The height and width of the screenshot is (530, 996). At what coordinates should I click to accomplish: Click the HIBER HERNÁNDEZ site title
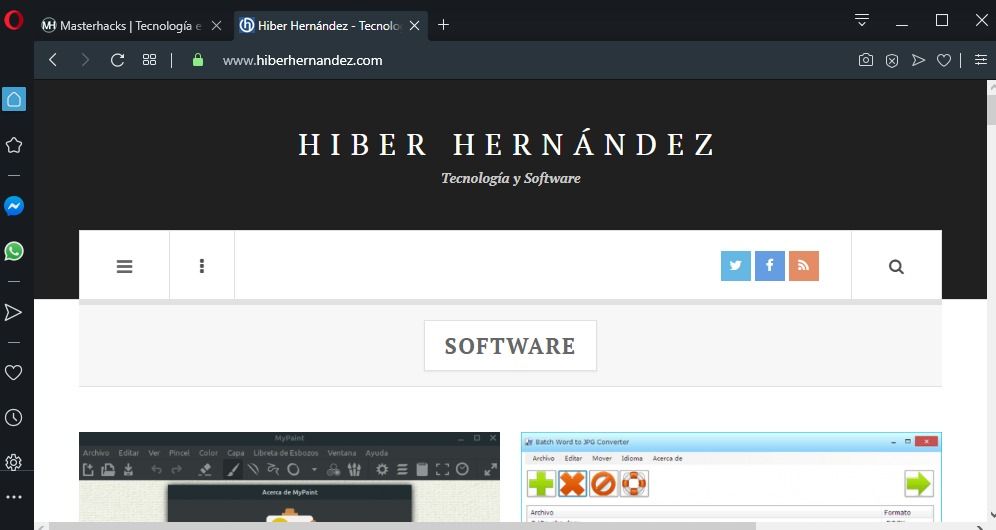pyautogui.click(x=508, y=144)
